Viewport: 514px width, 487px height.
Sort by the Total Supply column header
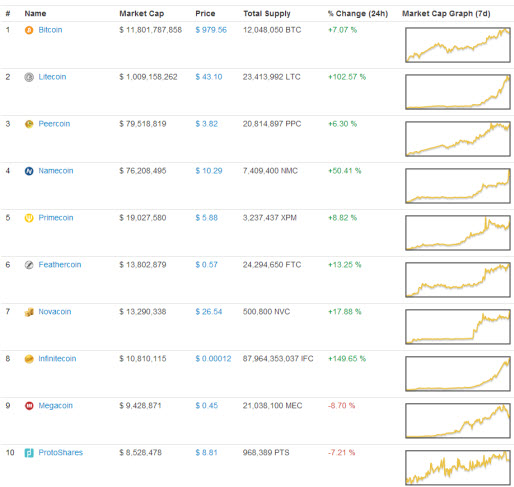[267, 14]
